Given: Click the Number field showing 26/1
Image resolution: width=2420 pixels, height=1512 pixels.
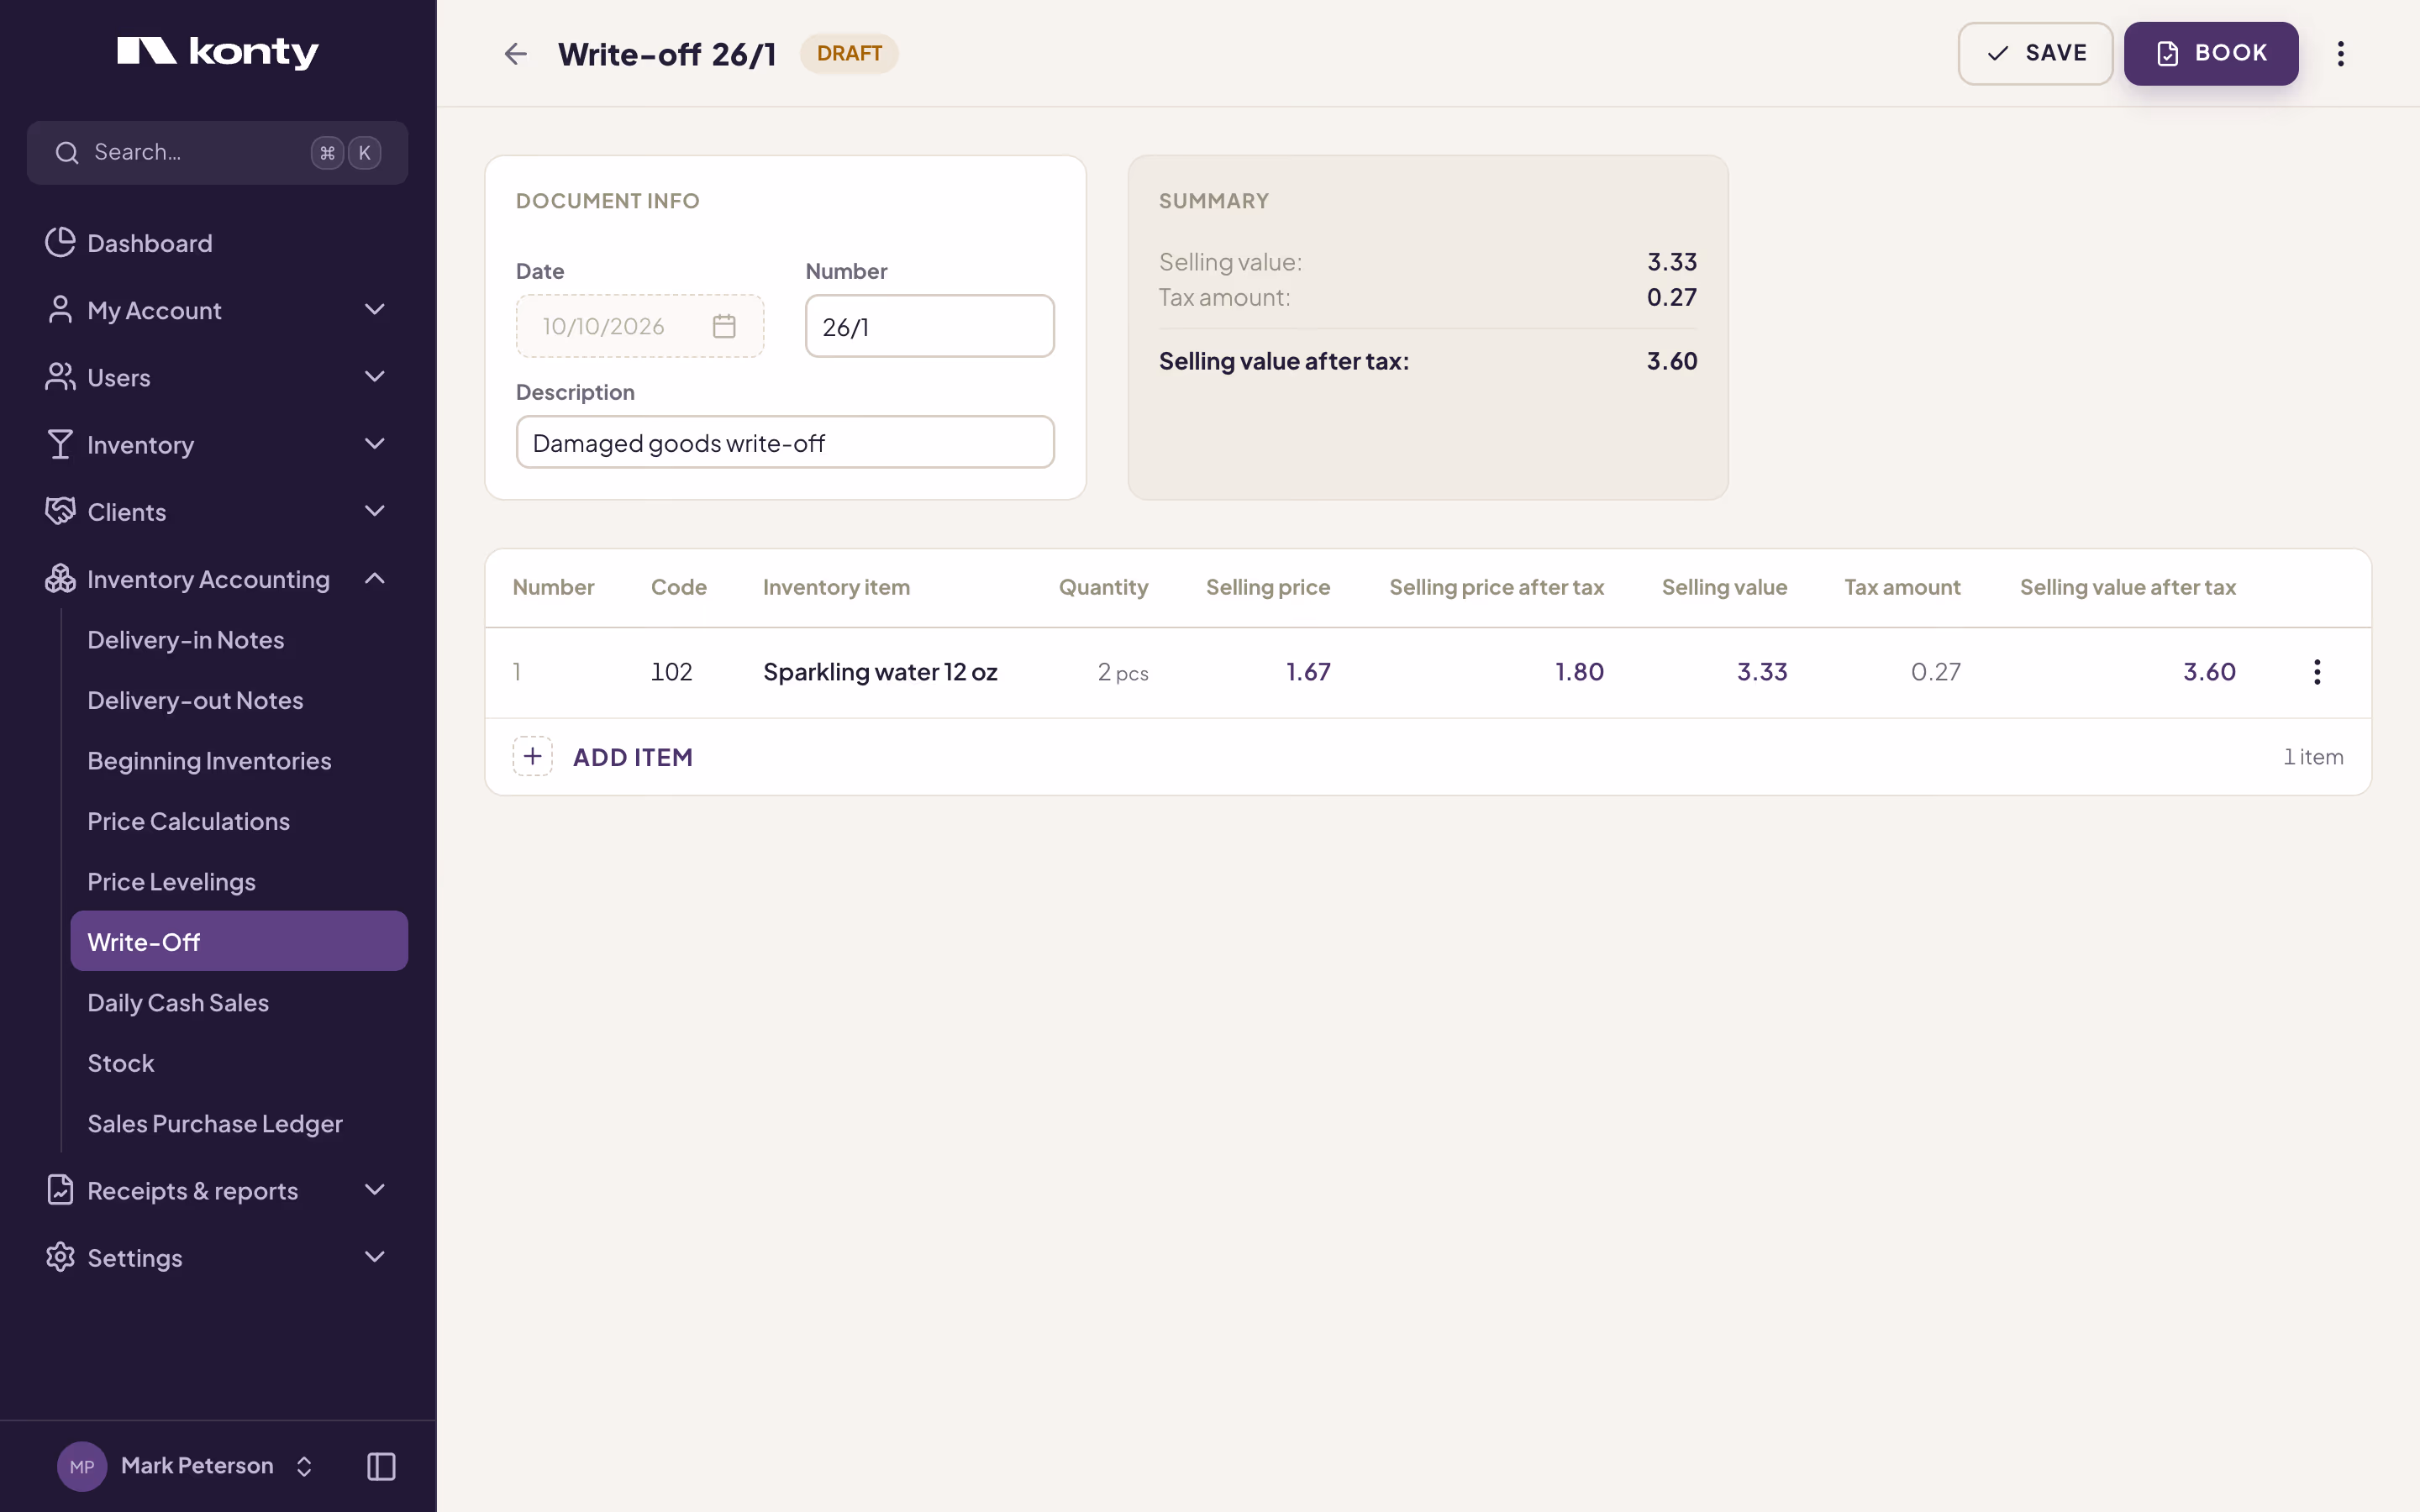Looking at the screenshot, I should pyautogui.click(x=929, y=326).
